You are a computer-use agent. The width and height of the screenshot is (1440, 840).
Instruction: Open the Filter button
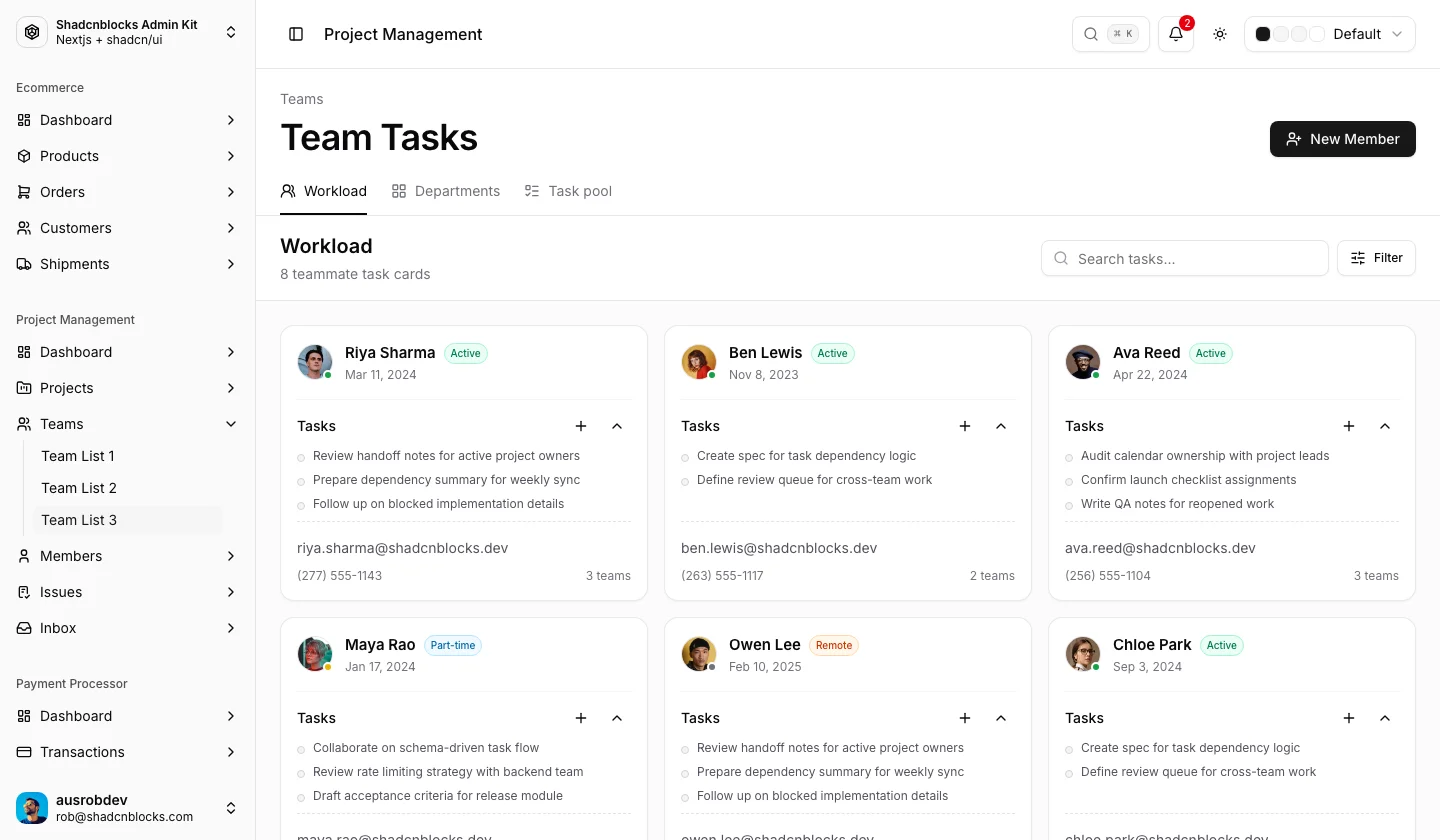point(1376,258)
